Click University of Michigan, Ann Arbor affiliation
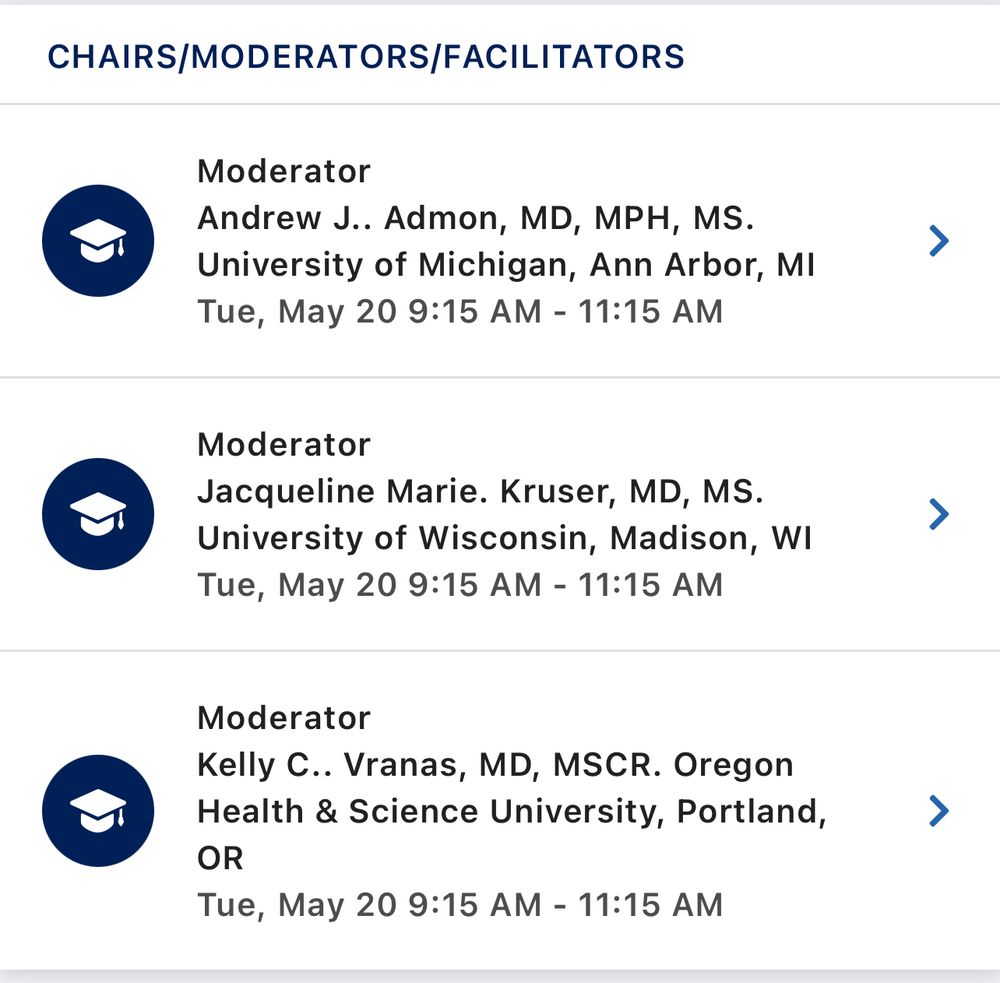Screen dimensions: 1000x983 point(506,265)
